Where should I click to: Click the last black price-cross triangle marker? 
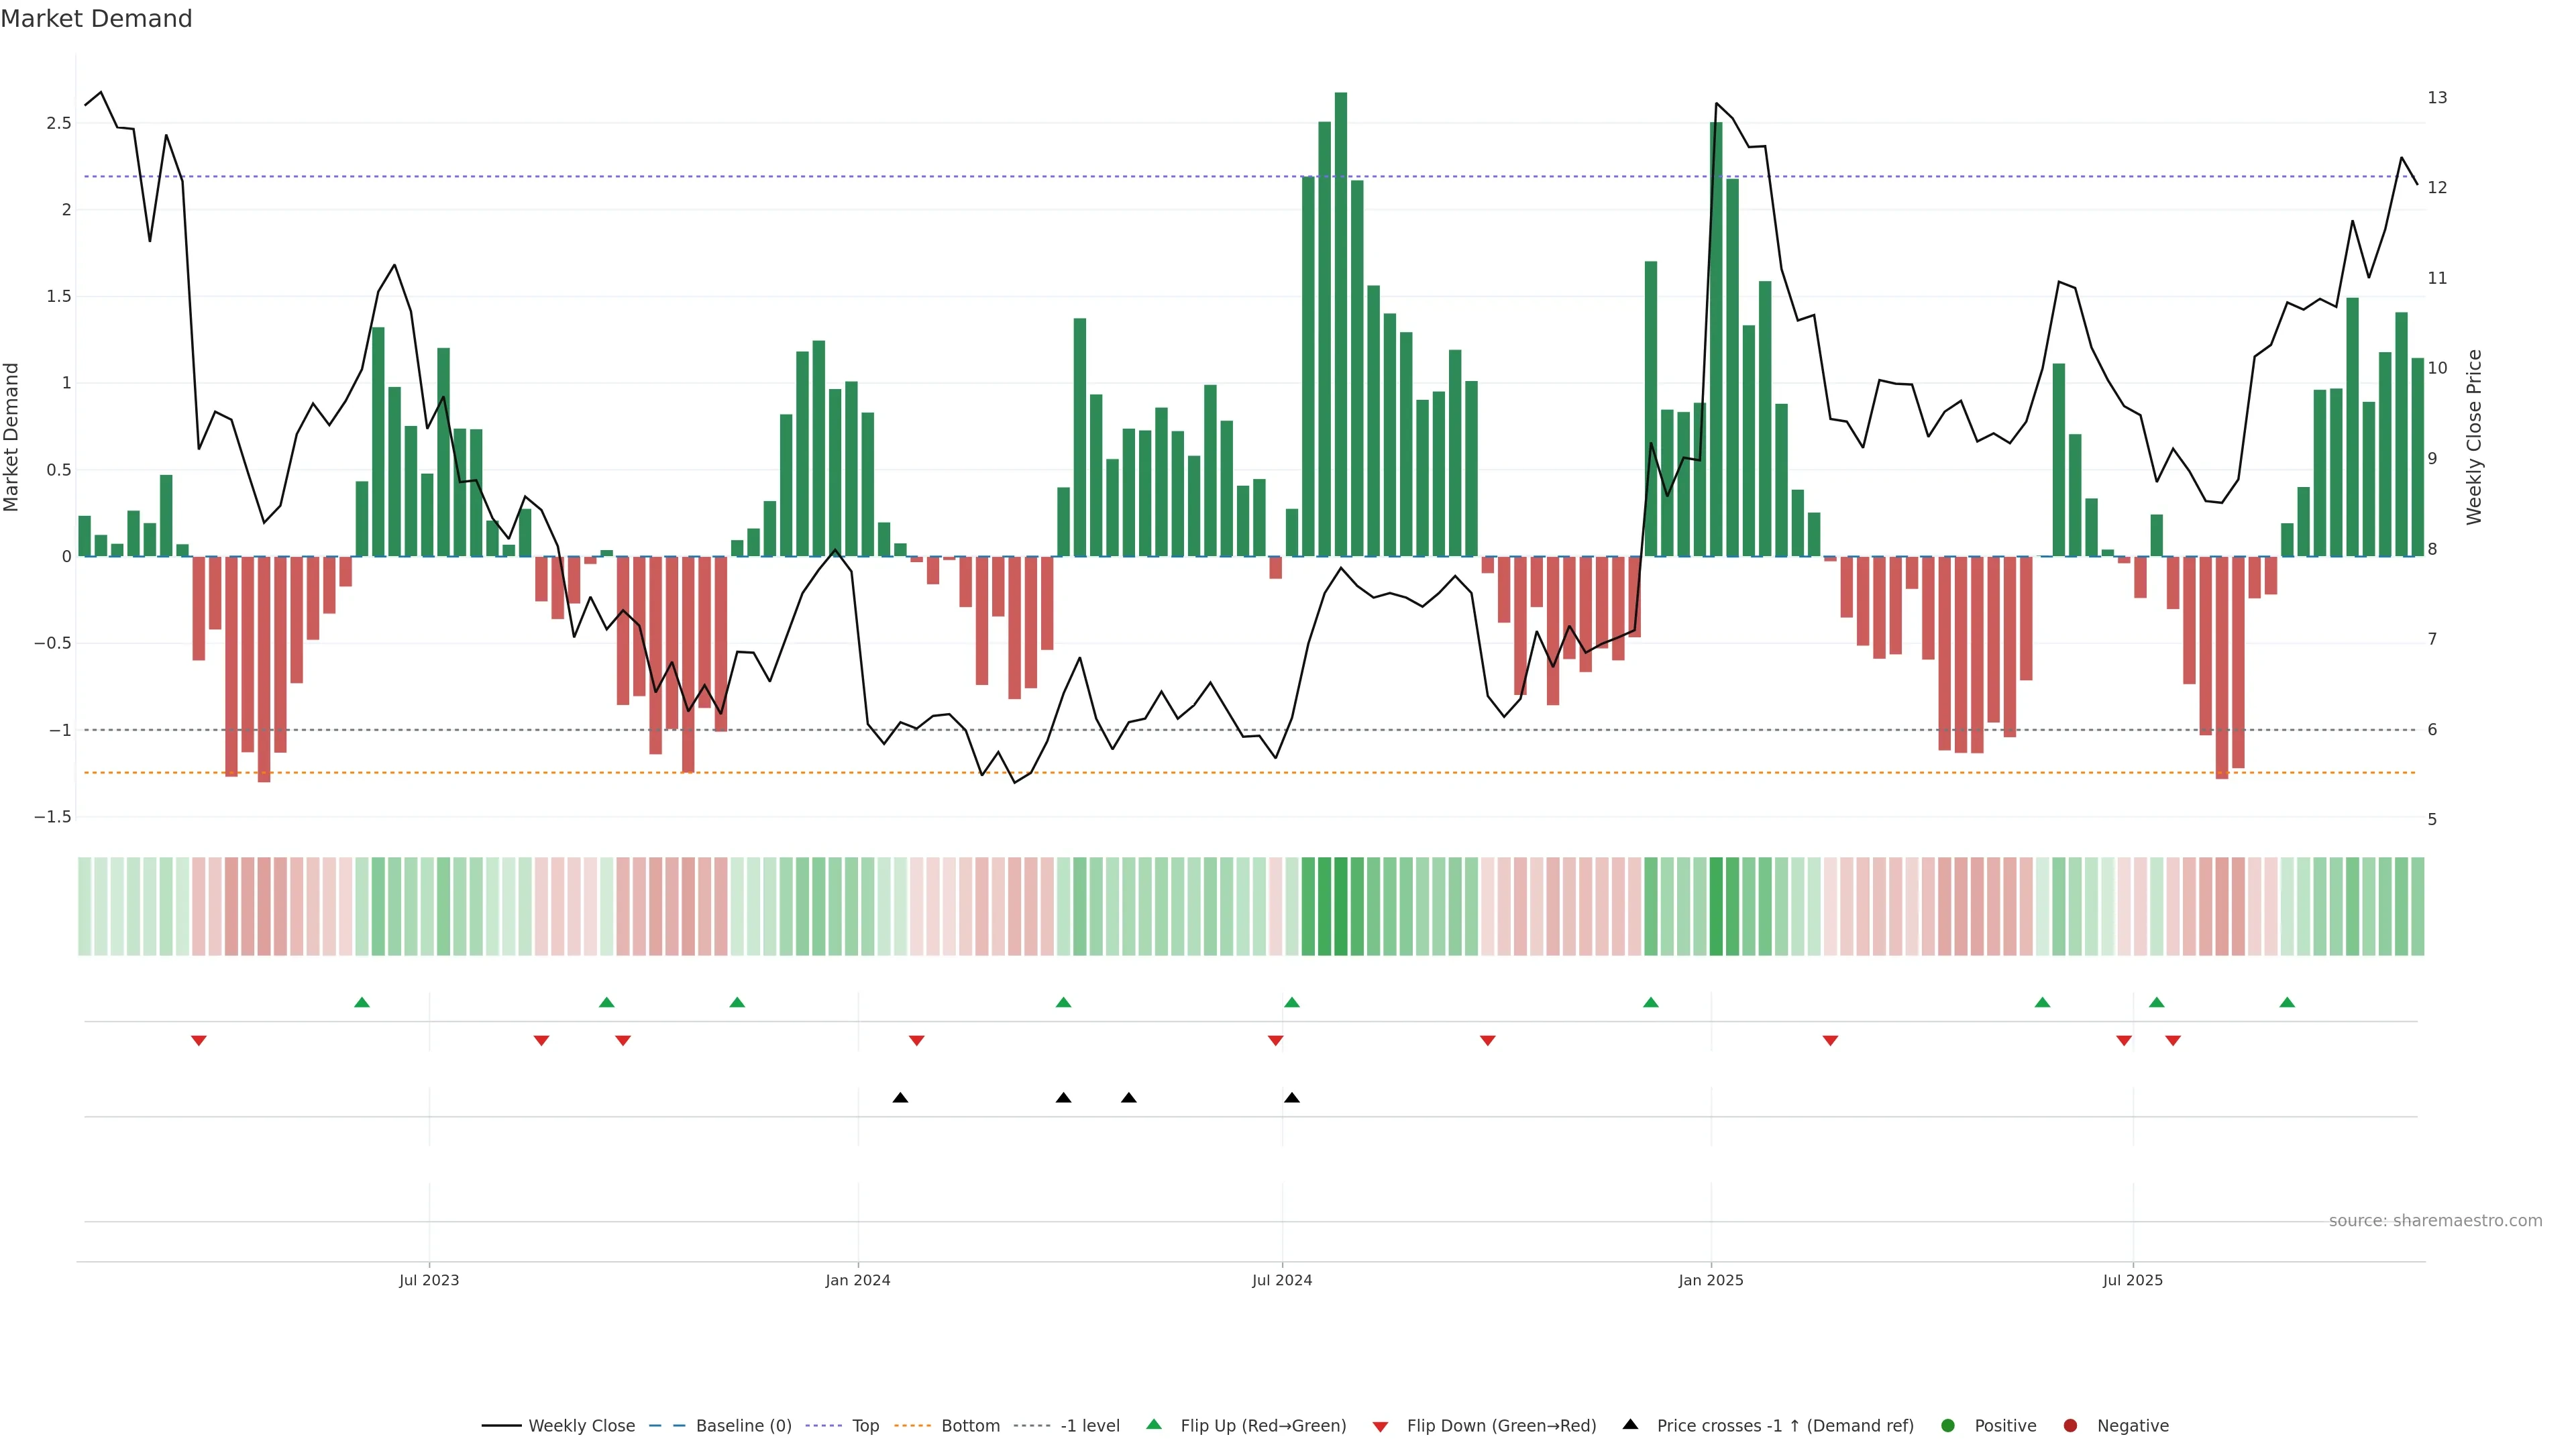click(1292, 1098)
